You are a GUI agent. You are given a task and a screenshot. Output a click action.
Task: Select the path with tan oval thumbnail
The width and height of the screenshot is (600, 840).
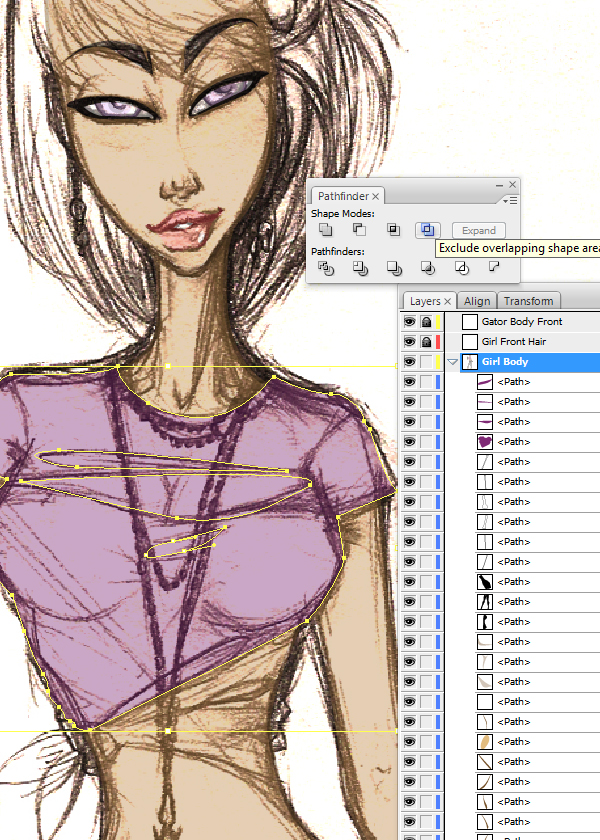click(x=485, y=742)
